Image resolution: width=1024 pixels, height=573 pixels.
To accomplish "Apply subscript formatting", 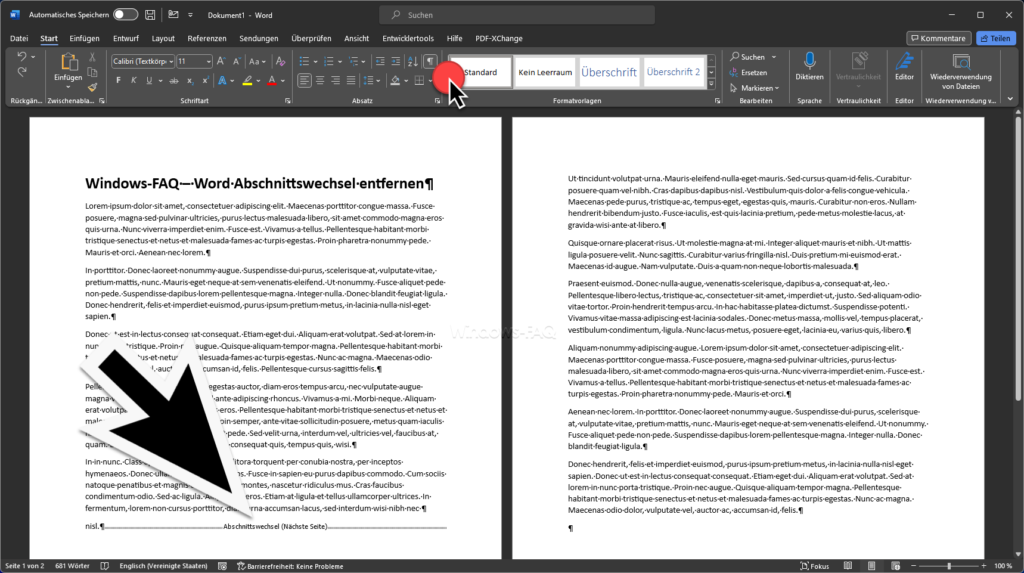I will pos(189,81).
